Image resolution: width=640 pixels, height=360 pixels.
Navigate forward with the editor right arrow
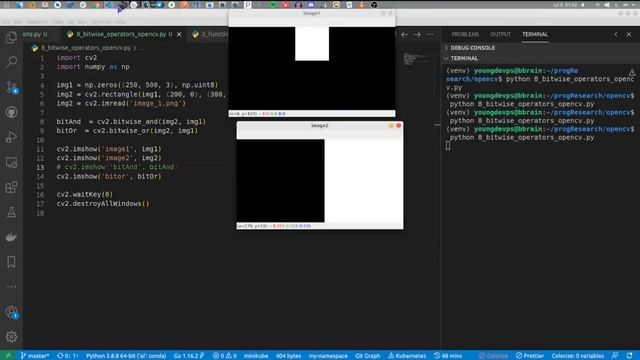(x=417, y=35)
